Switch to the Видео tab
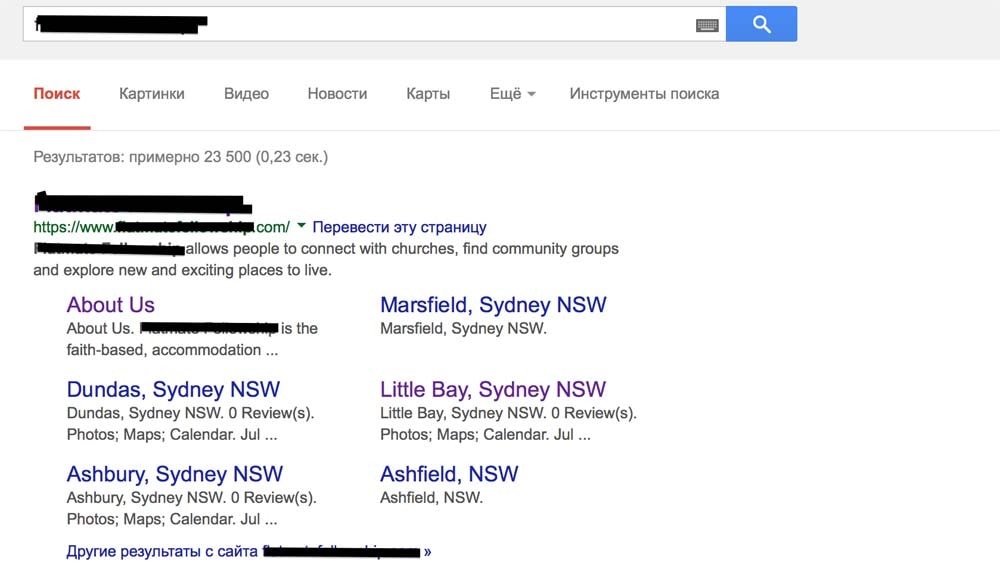This screenshot has height=578, width=1000. (246, 94)
